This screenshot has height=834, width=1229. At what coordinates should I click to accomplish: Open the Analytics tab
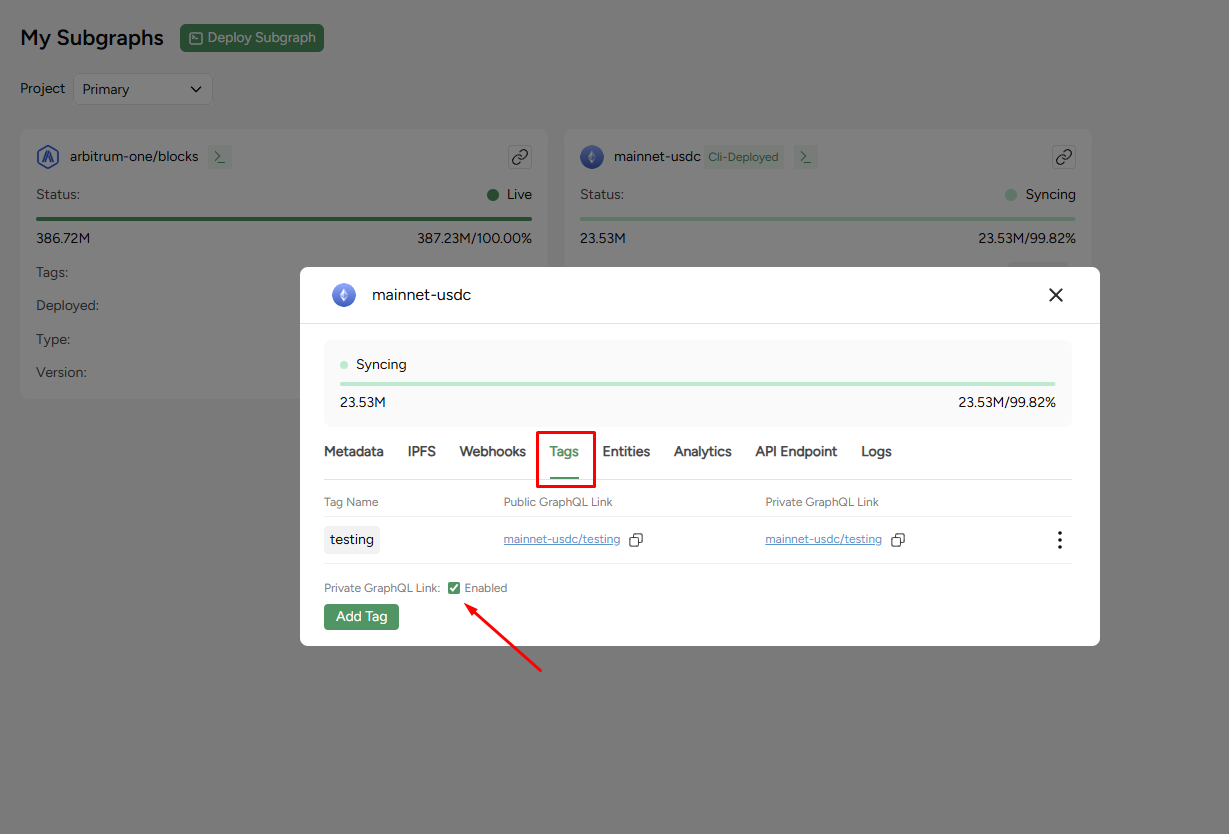(703, 452)
